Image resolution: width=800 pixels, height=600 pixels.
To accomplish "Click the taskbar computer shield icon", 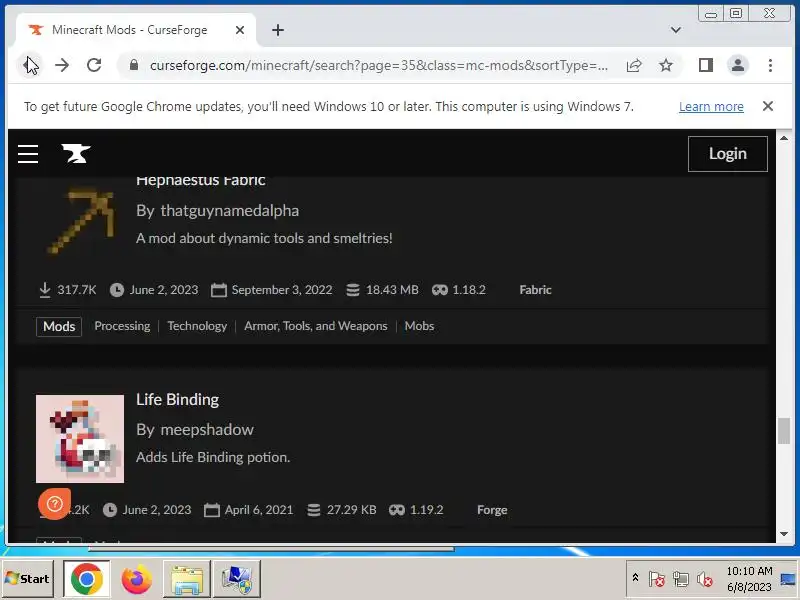I will point(237,579).
